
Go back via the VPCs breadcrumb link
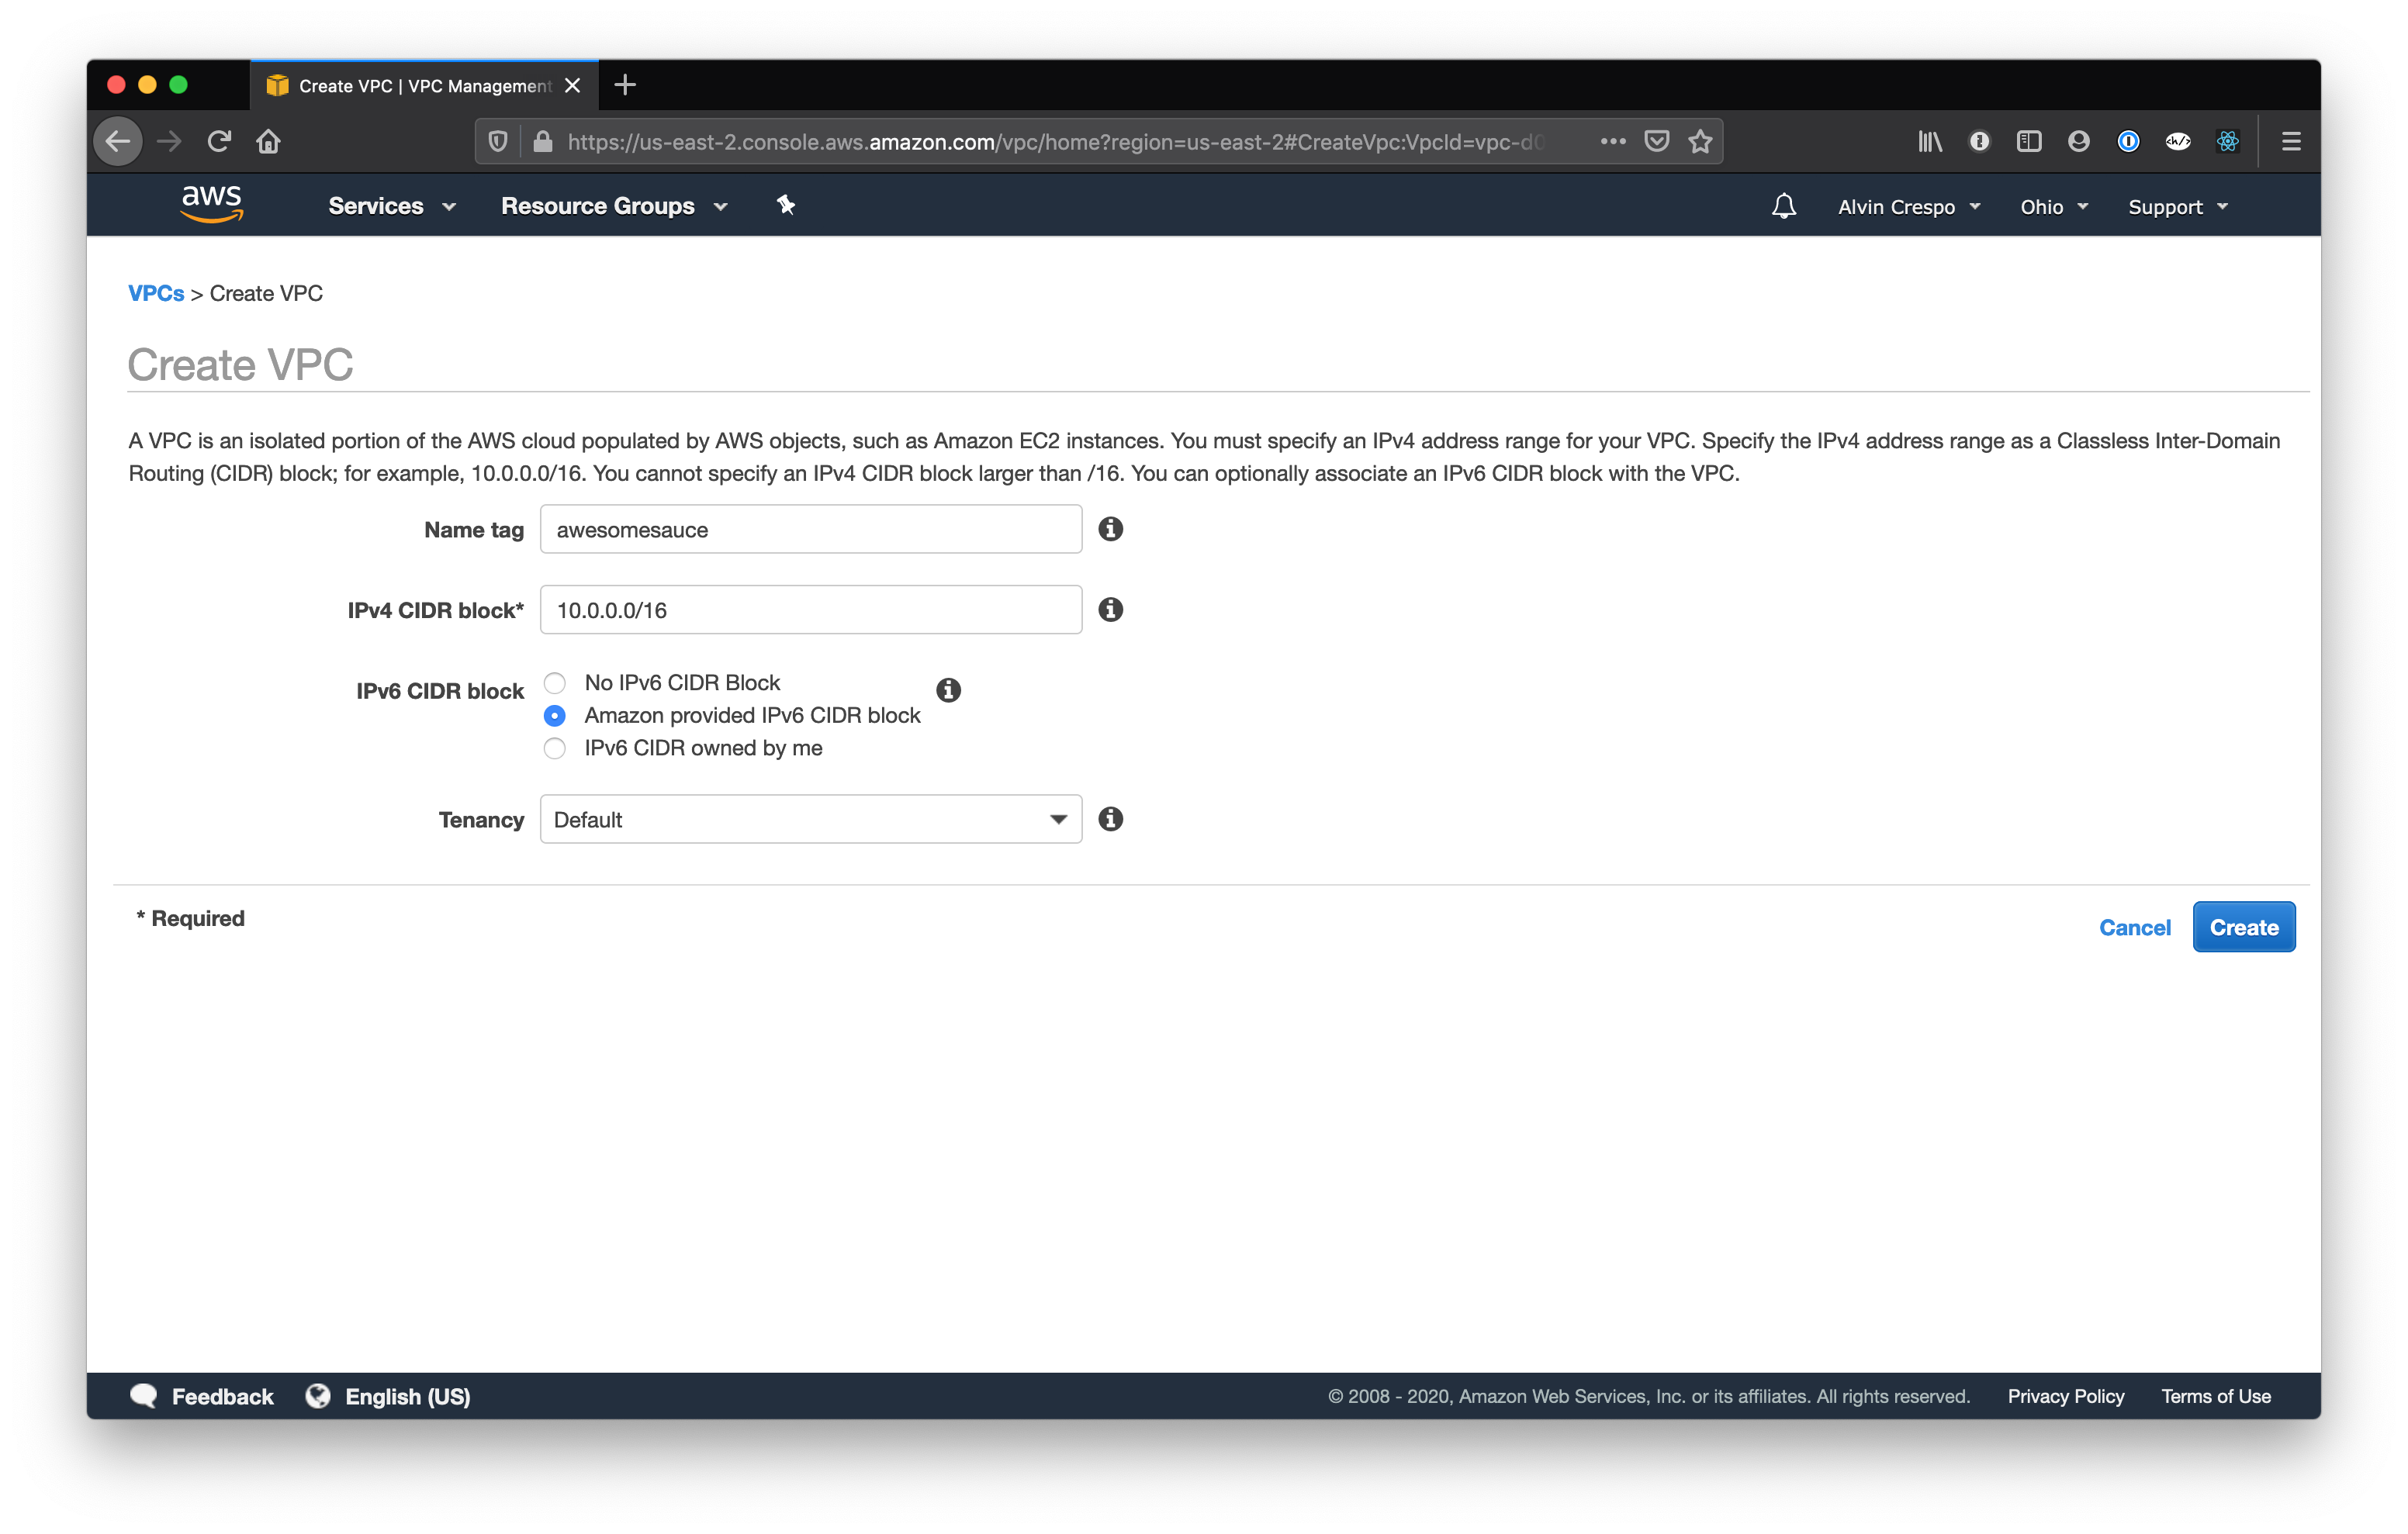pyautogui.click(x=156, y=293)
